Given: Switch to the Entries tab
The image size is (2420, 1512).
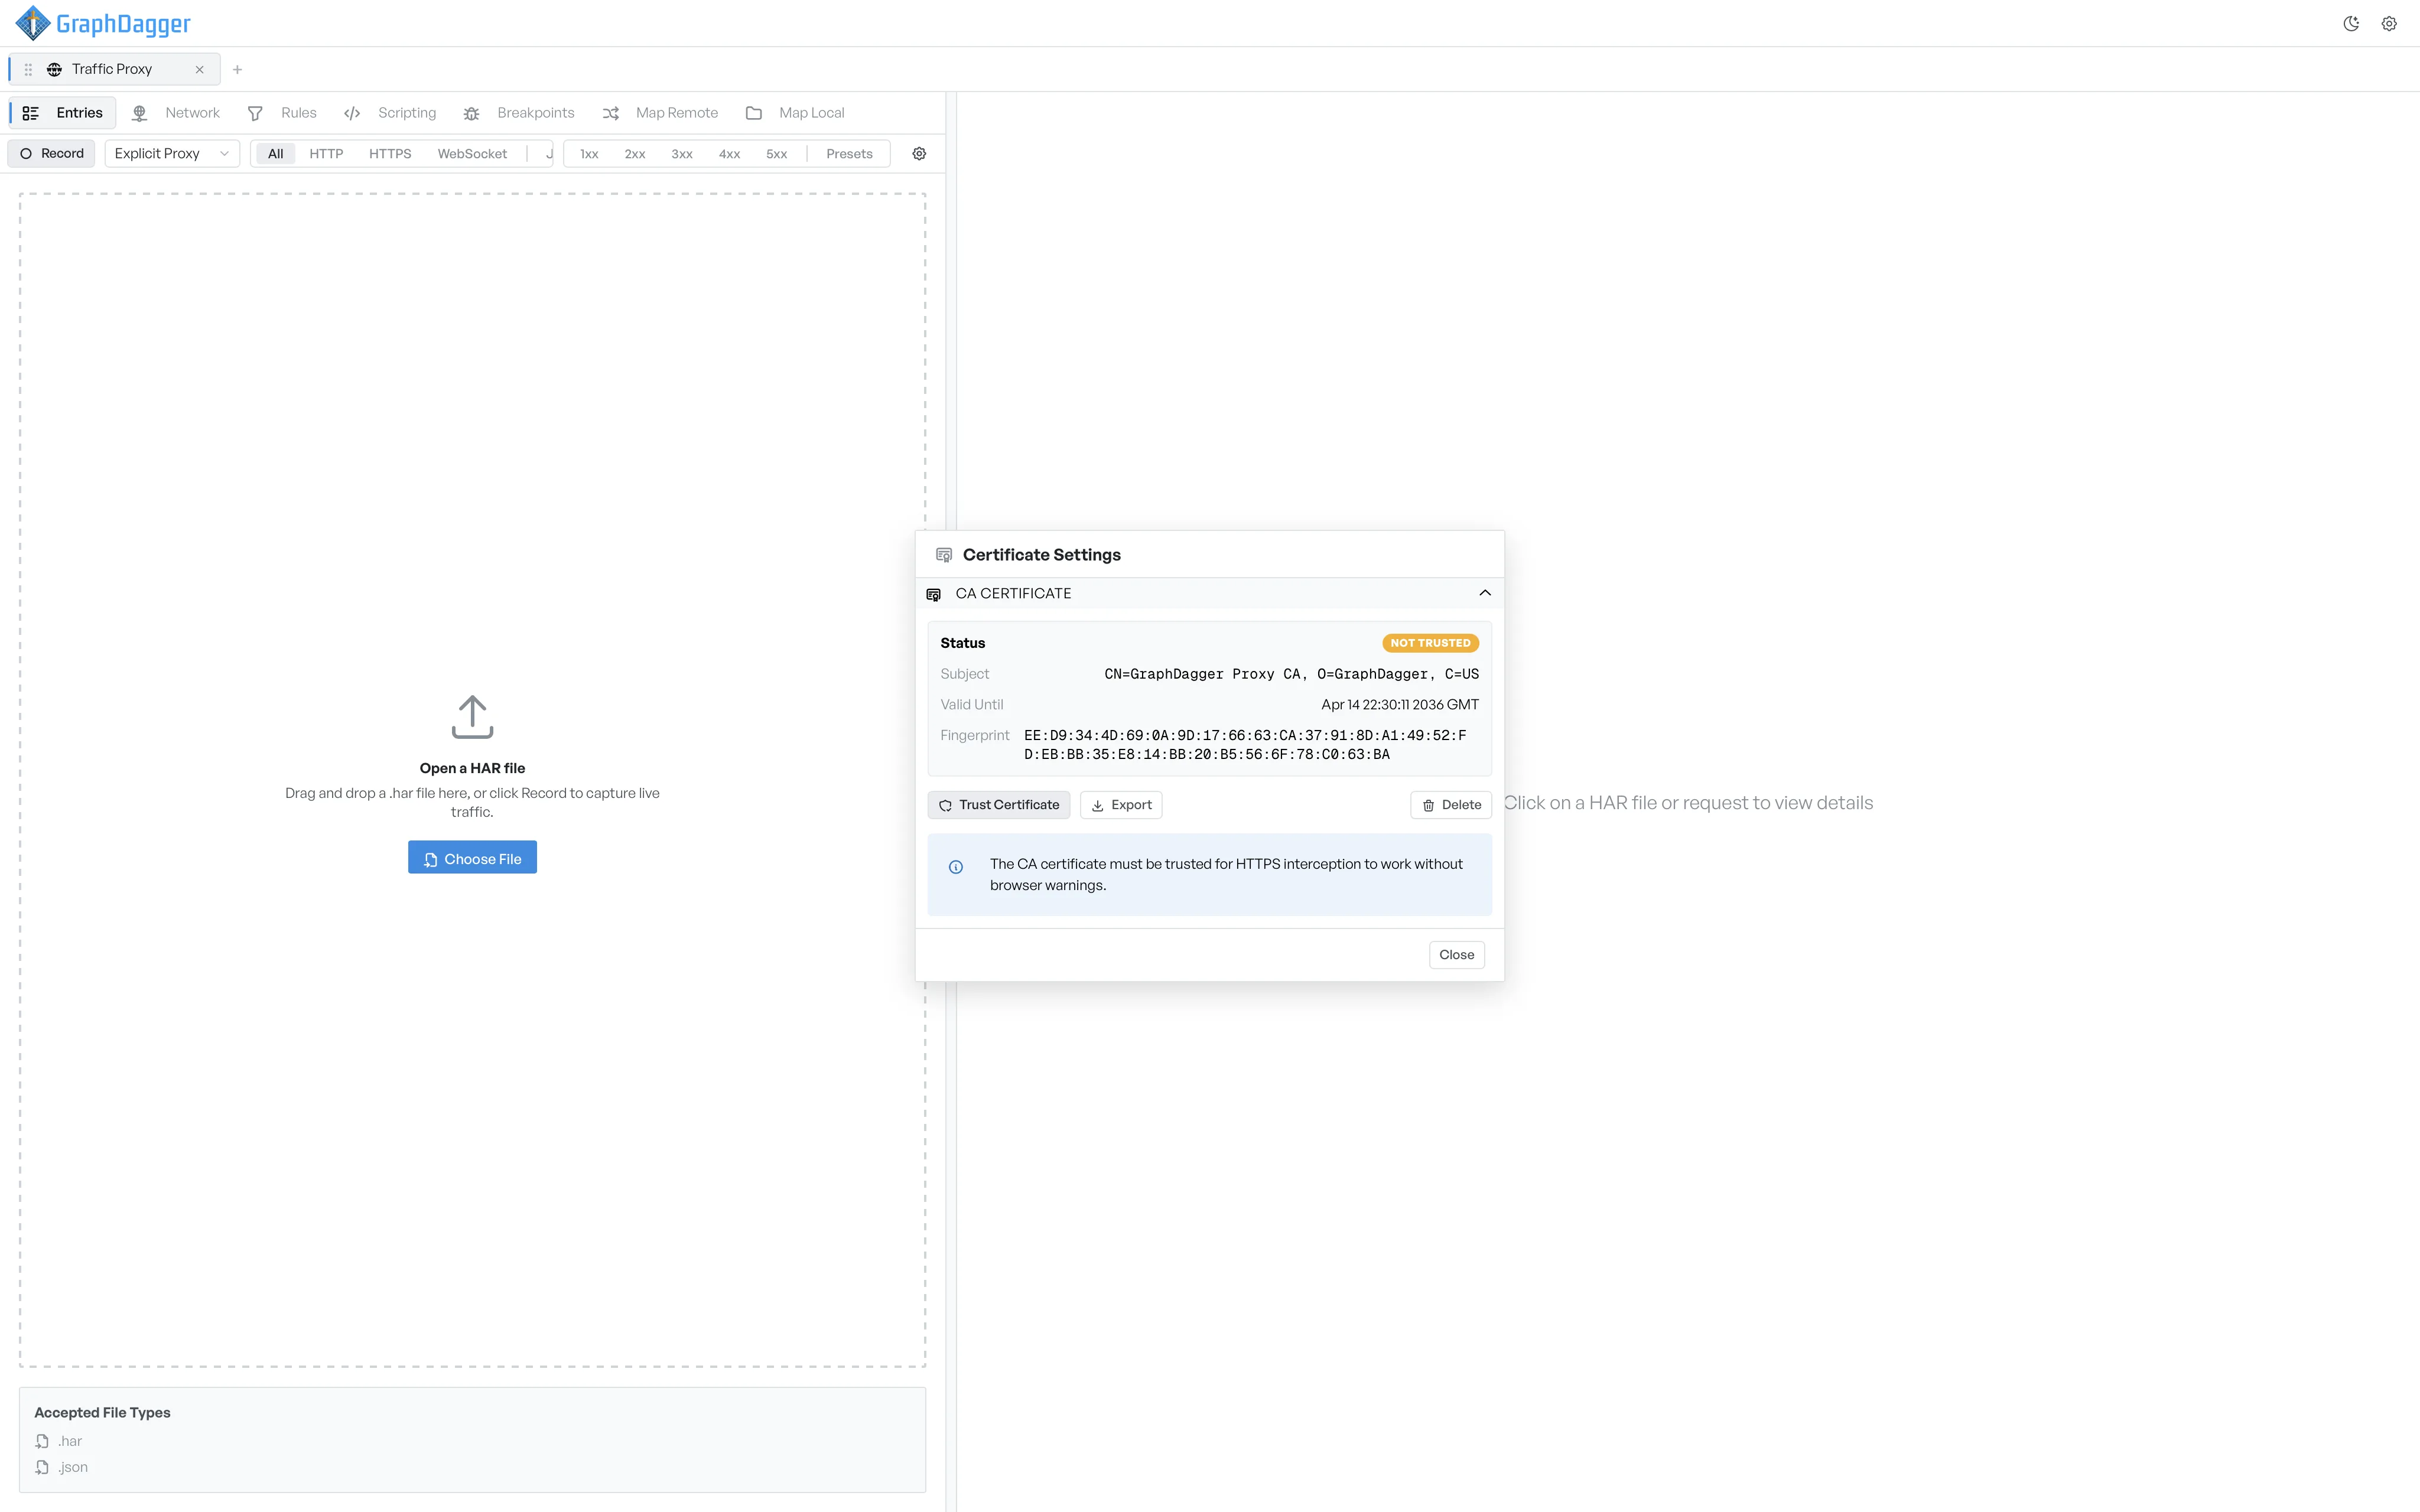Looking at the screenshot, I should 63,113.
